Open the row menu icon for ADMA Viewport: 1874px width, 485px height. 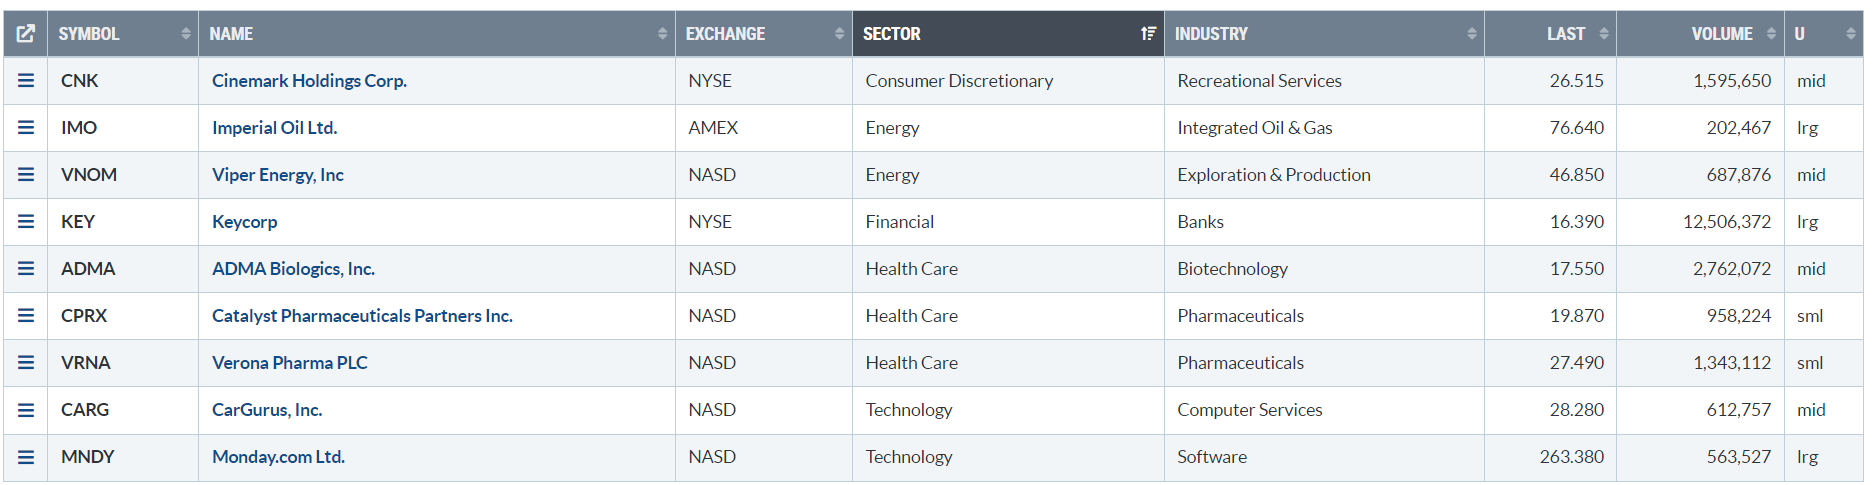pos(26,269)
